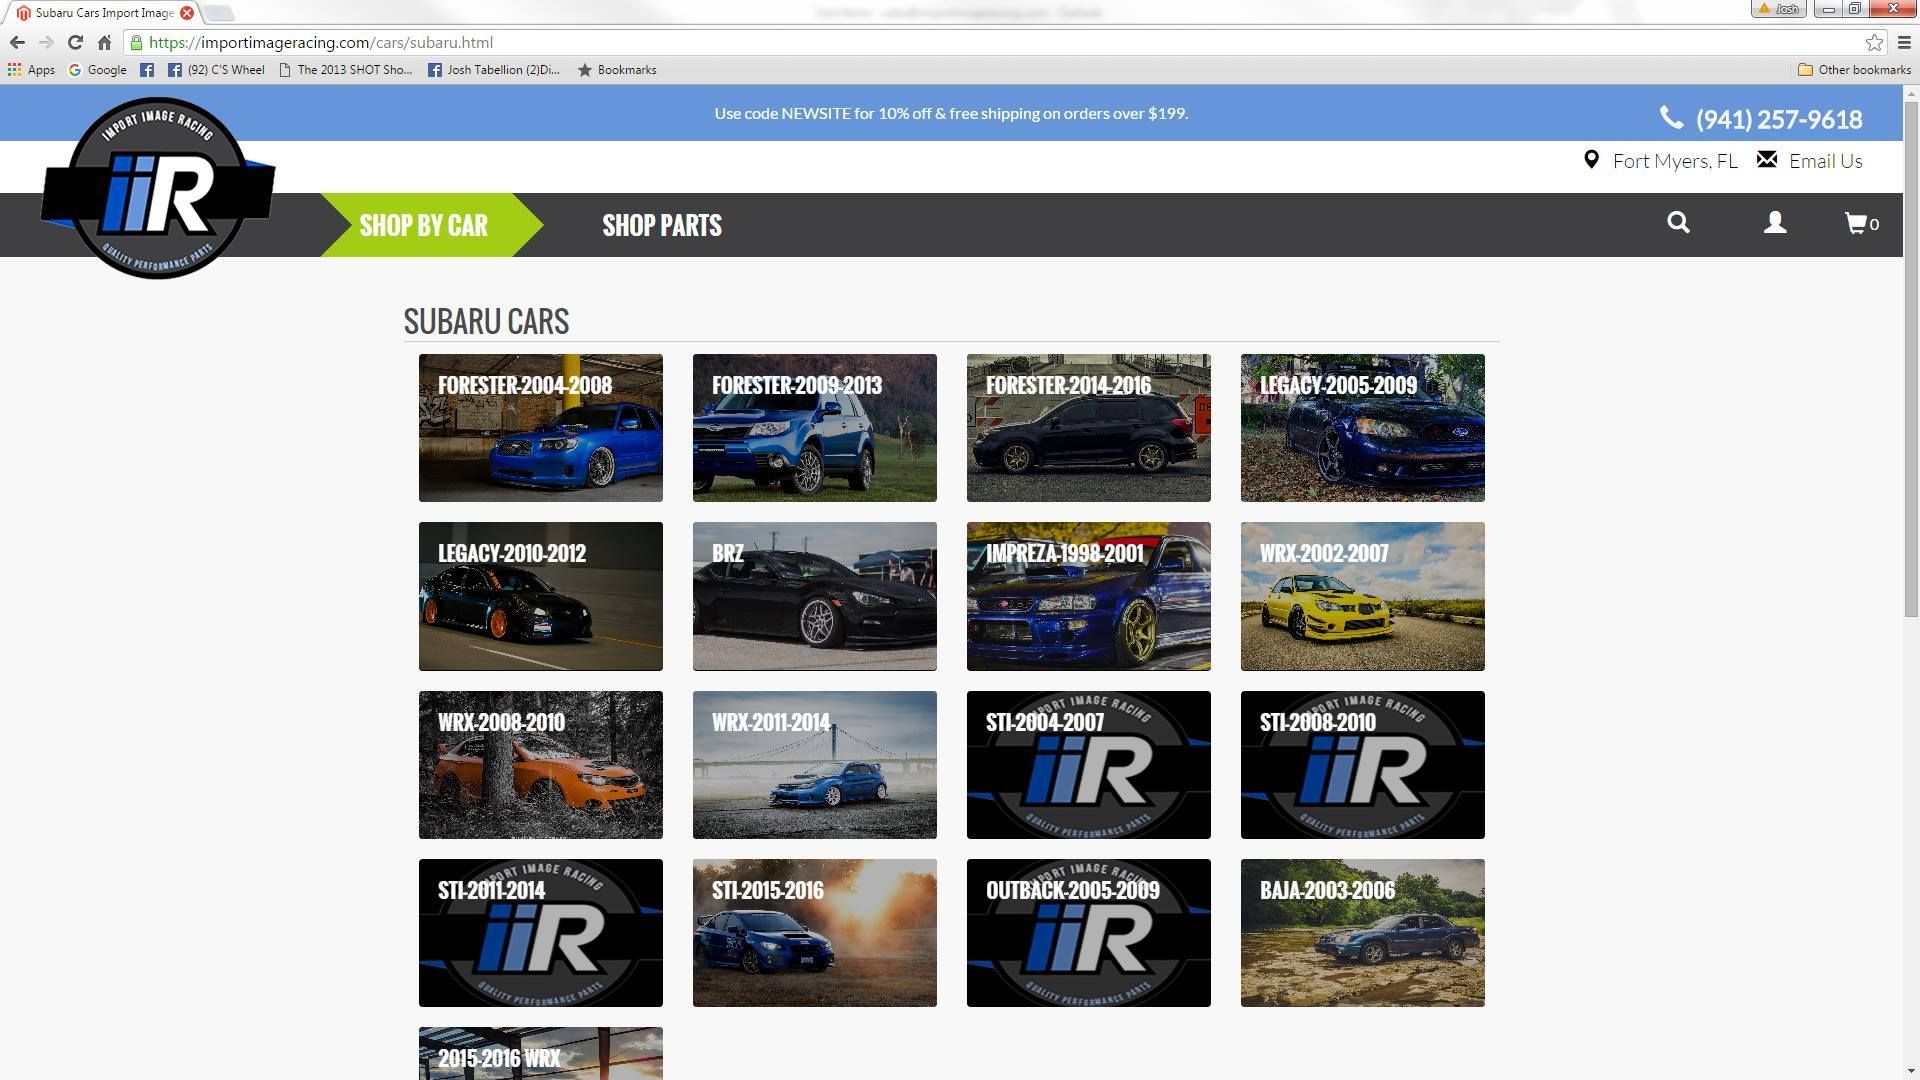
Task: Open Baja 2003-2006 car tile
Action: click(1363, 933)
